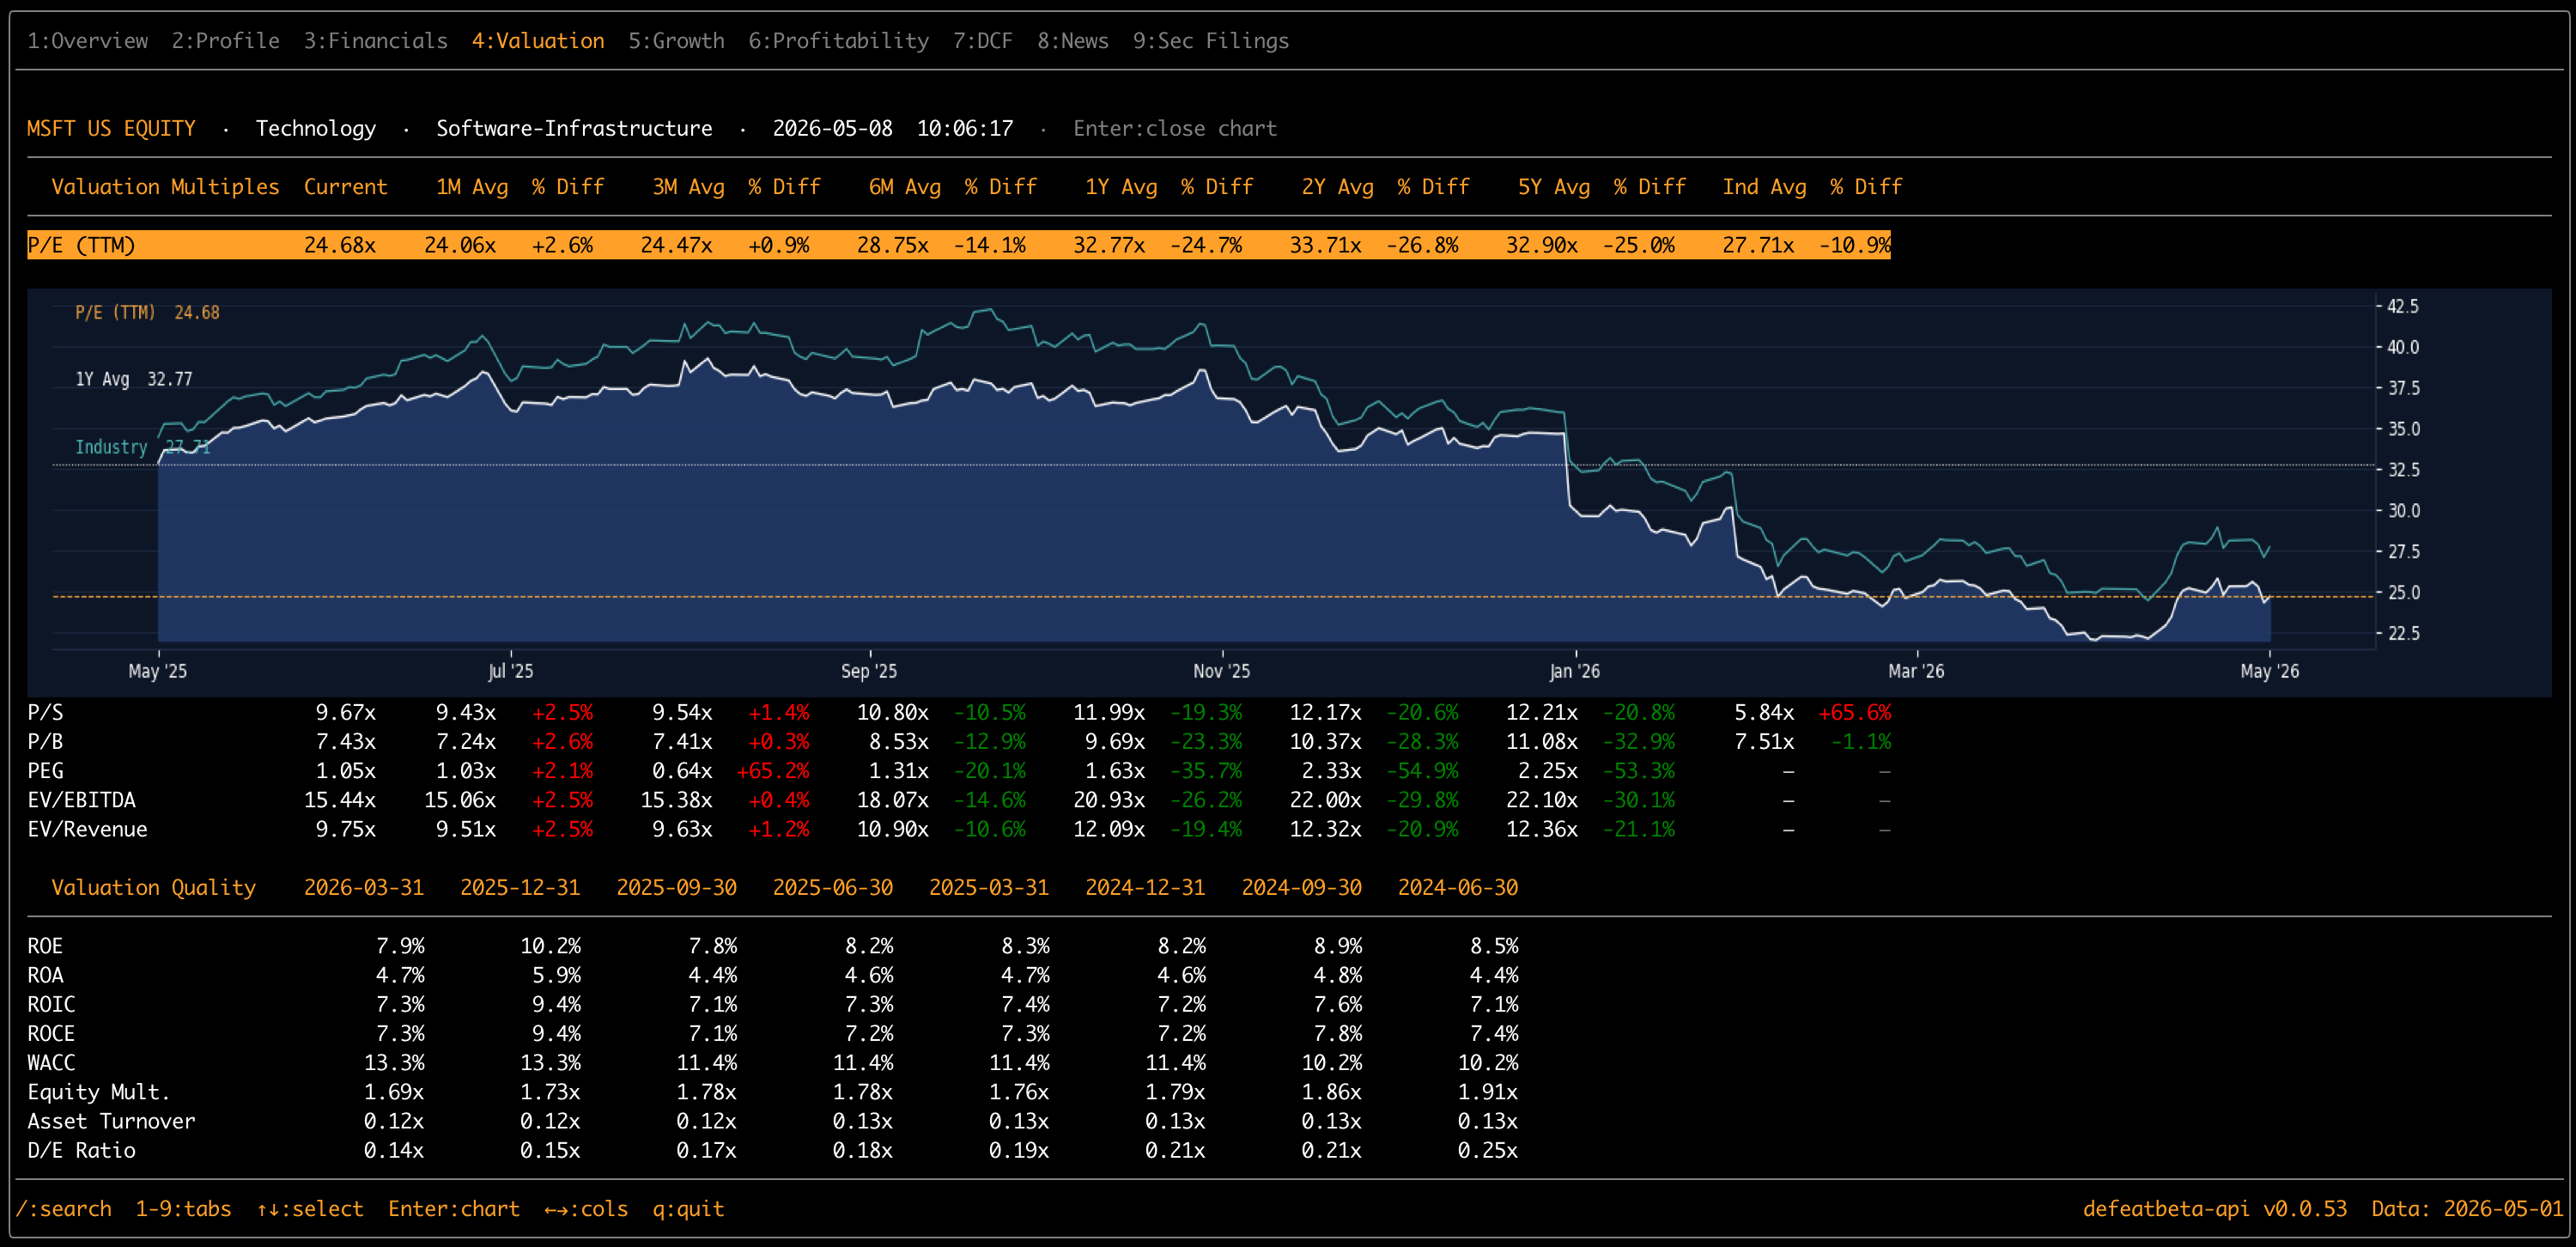Click the May '26 x-axis label

coord(2269,671)
